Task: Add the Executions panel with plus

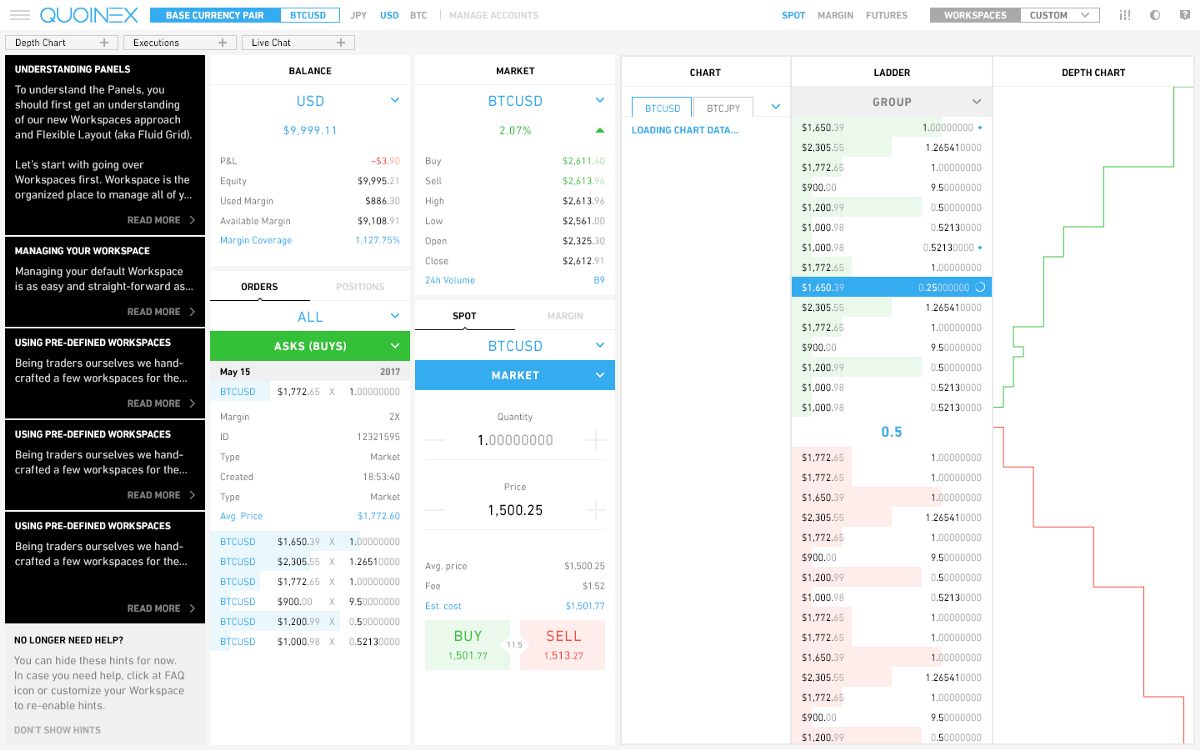Action: coord(222,43)
